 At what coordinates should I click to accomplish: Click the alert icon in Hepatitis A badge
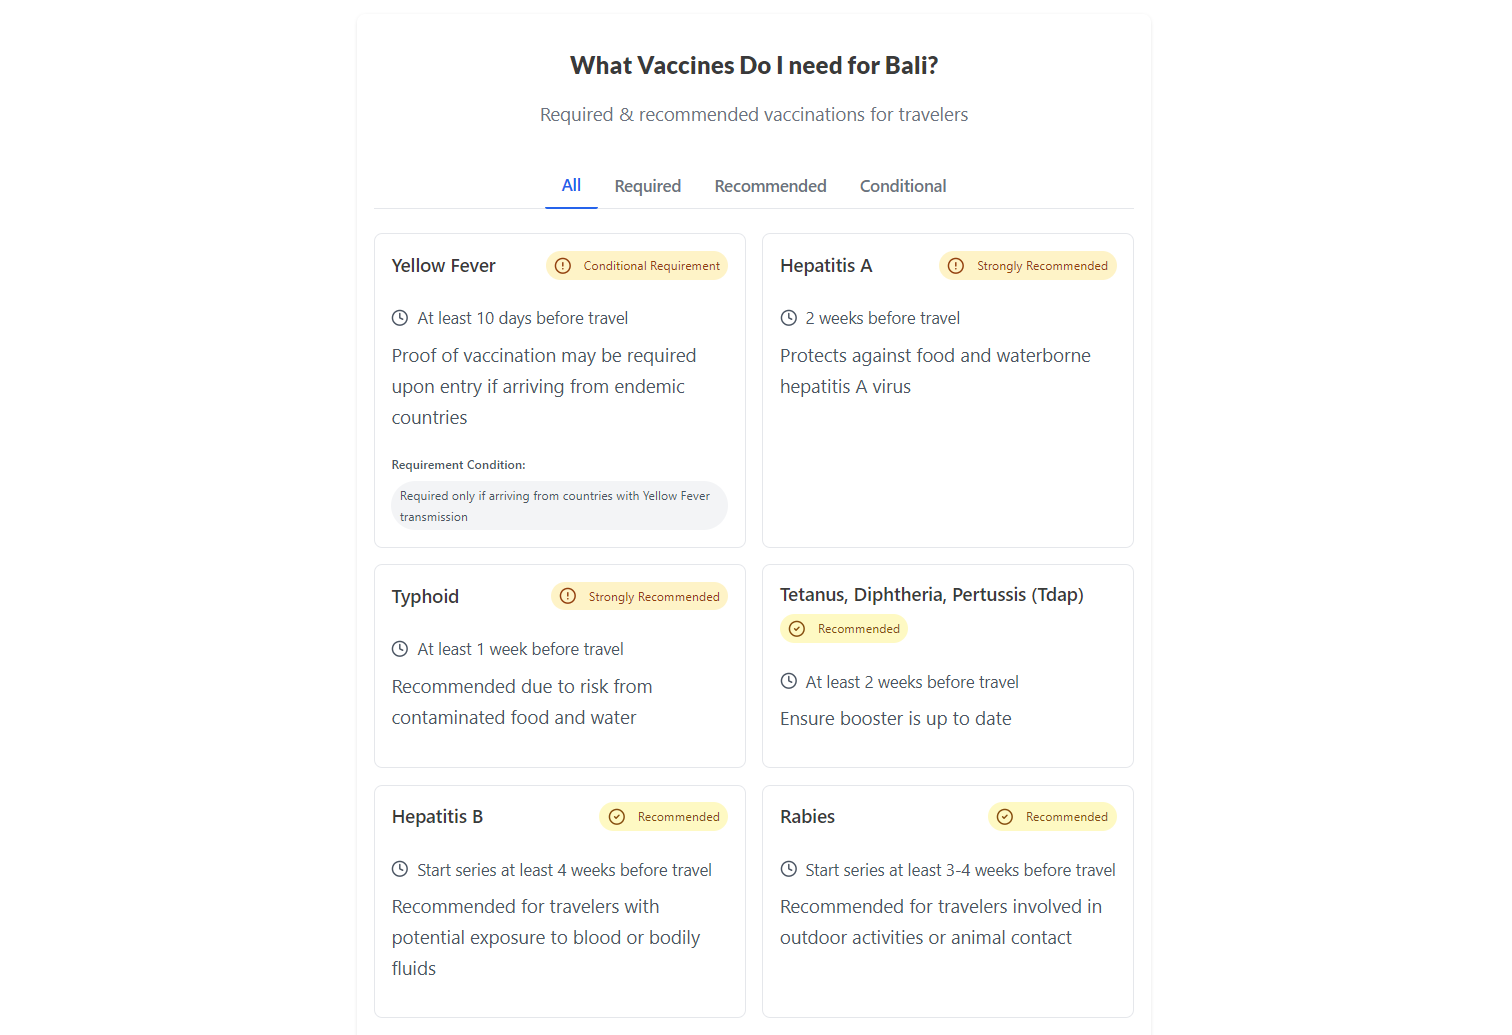956,266
